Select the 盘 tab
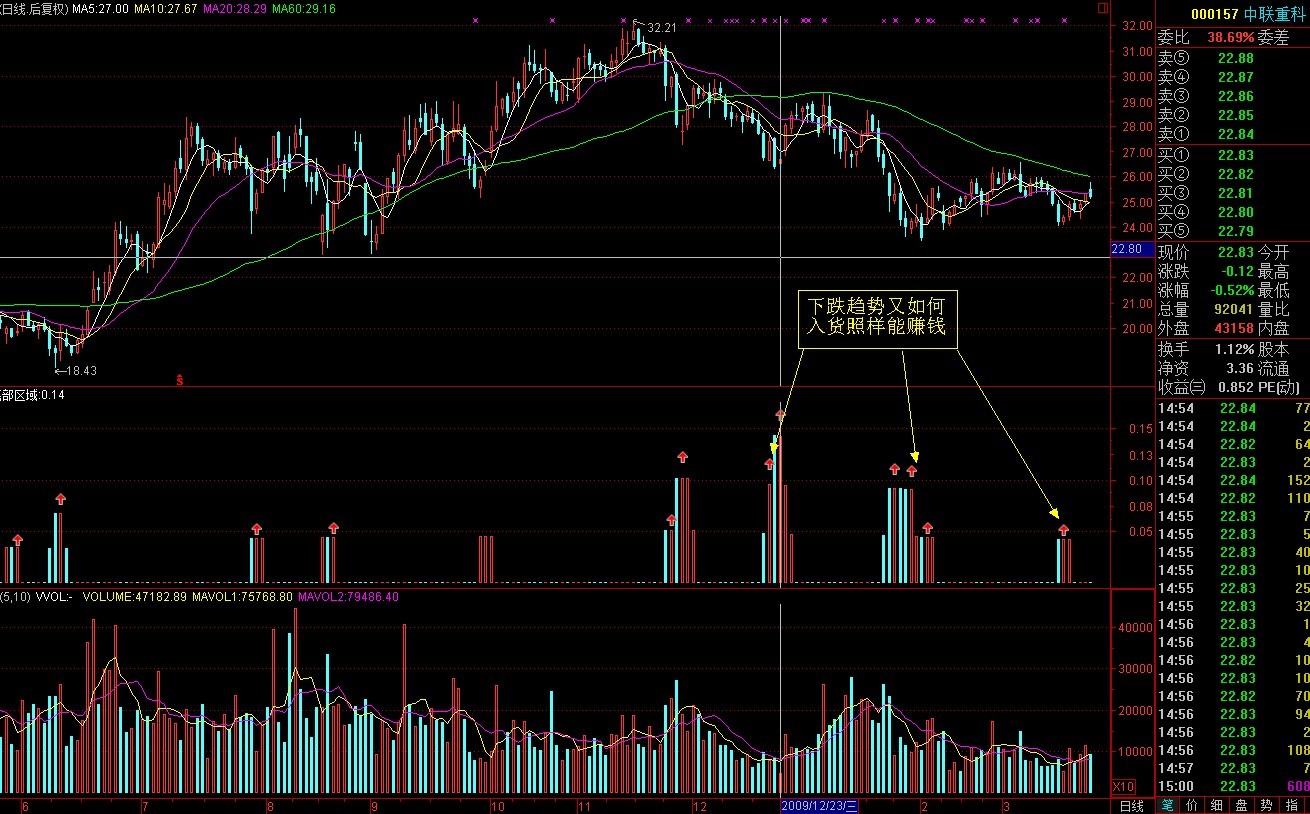Screen dimensions: 1310x814 tap(1241, 806)
